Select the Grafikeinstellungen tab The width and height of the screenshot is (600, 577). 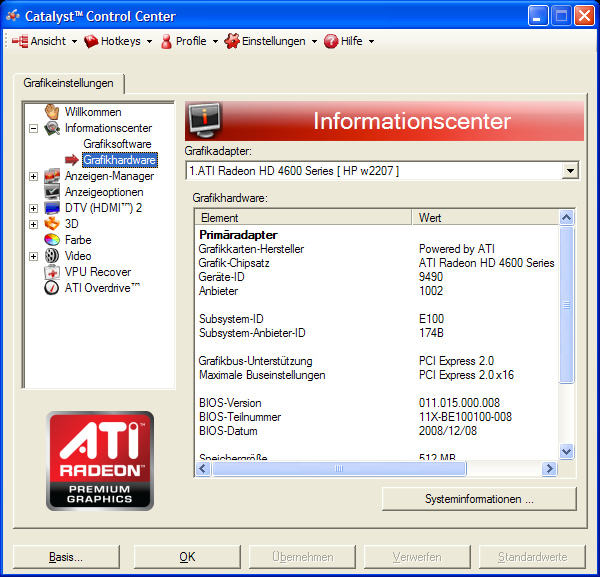click(68, 83)
